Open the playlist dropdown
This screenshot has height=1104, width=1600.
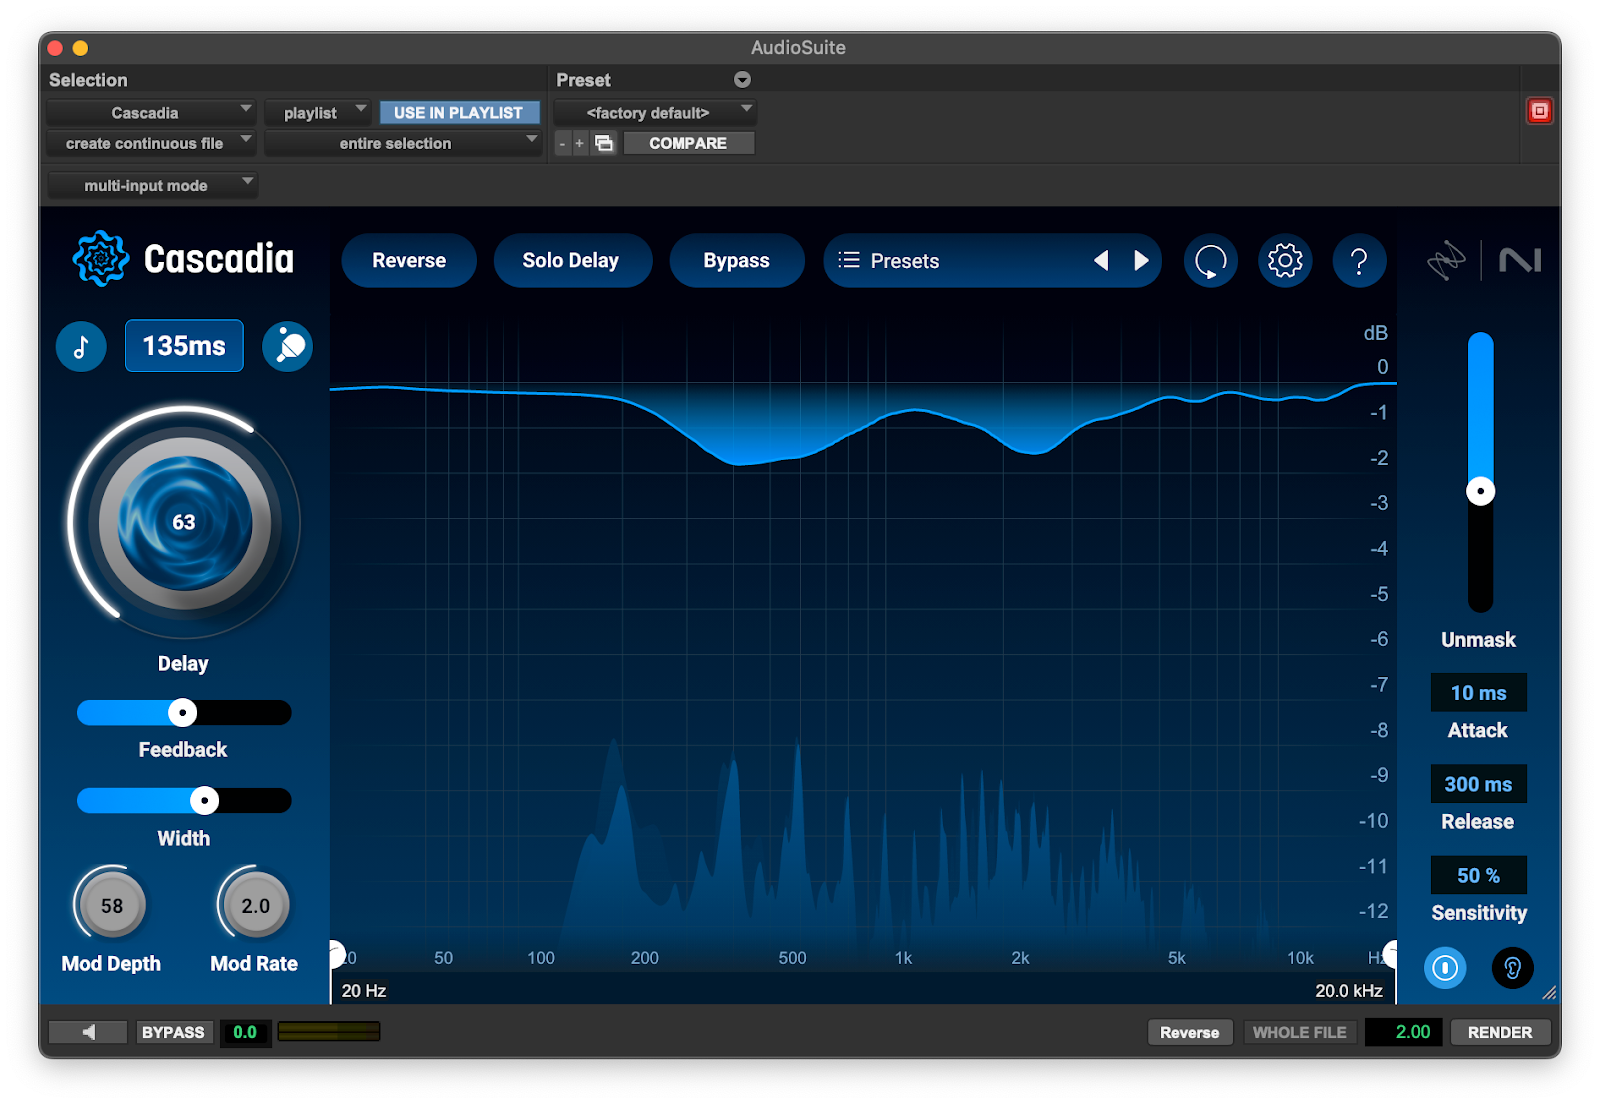tap(318, 113)
